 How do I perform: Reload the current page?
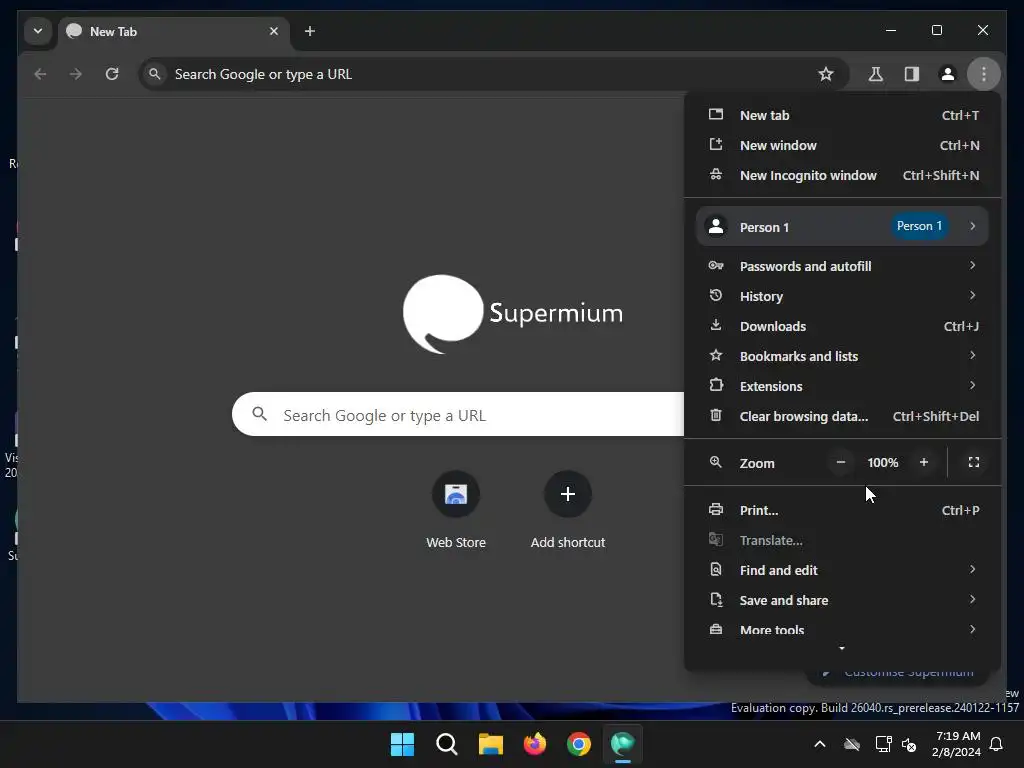(112, 74)
